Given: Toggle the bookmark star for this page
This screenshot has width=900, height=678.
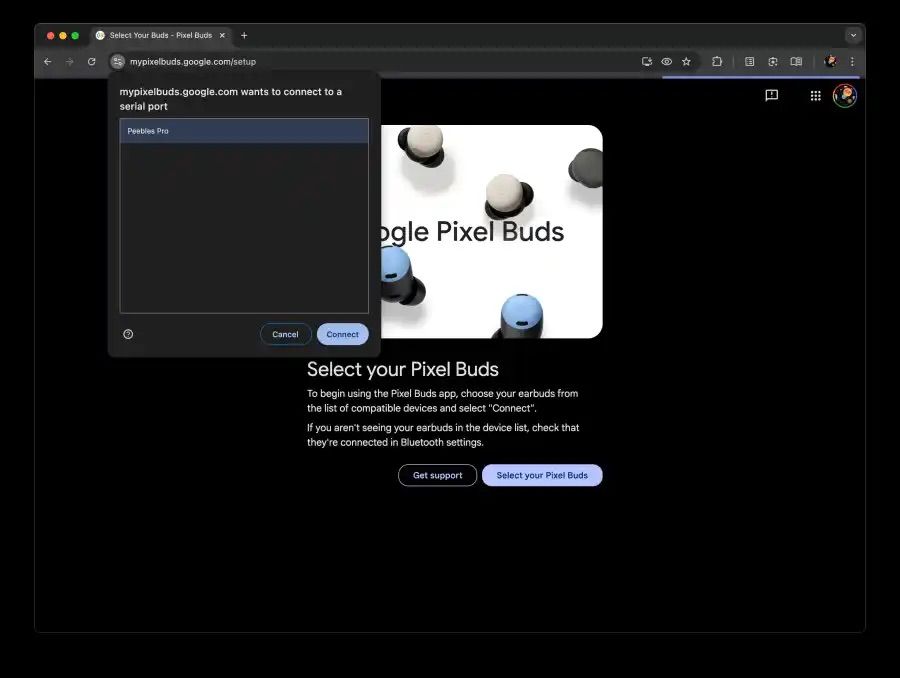Looking at the screenshot, I should (x=686, y=61).
